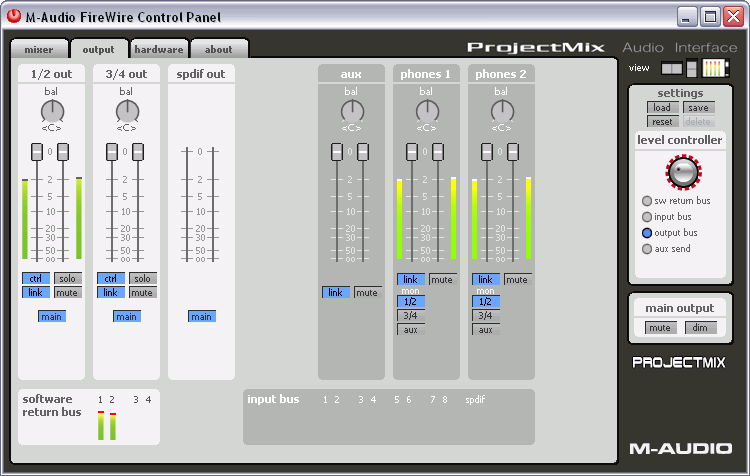Save current settings
750x476 pixels.
[x=699, y=108]
